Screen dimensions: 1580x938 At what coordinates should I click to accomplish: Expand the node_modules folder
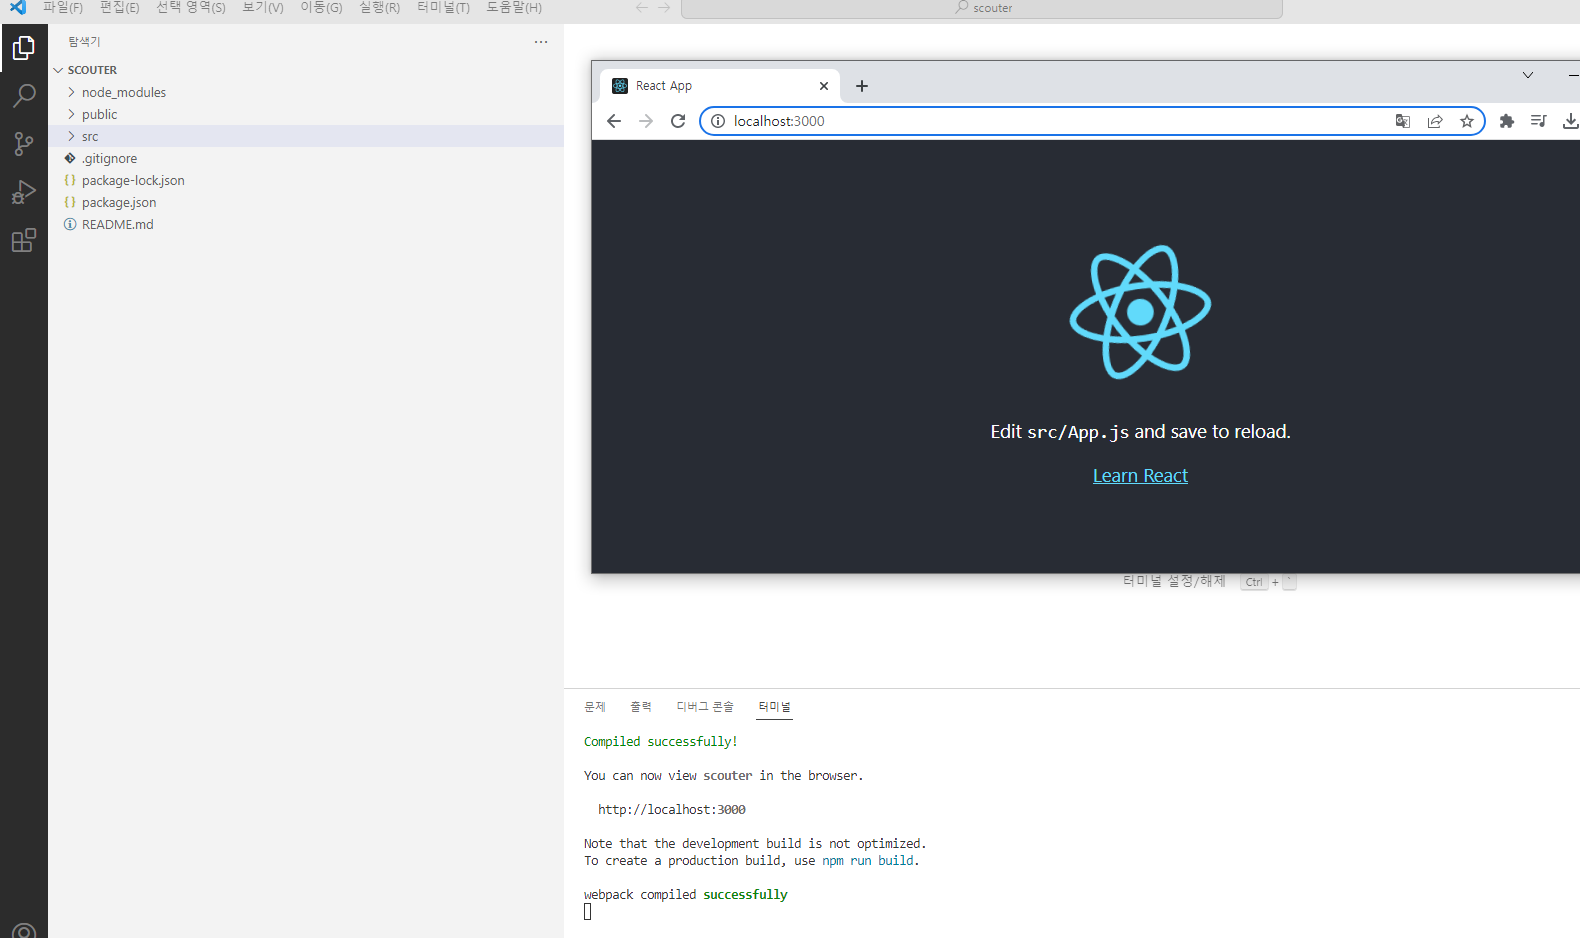click(306, 92)
